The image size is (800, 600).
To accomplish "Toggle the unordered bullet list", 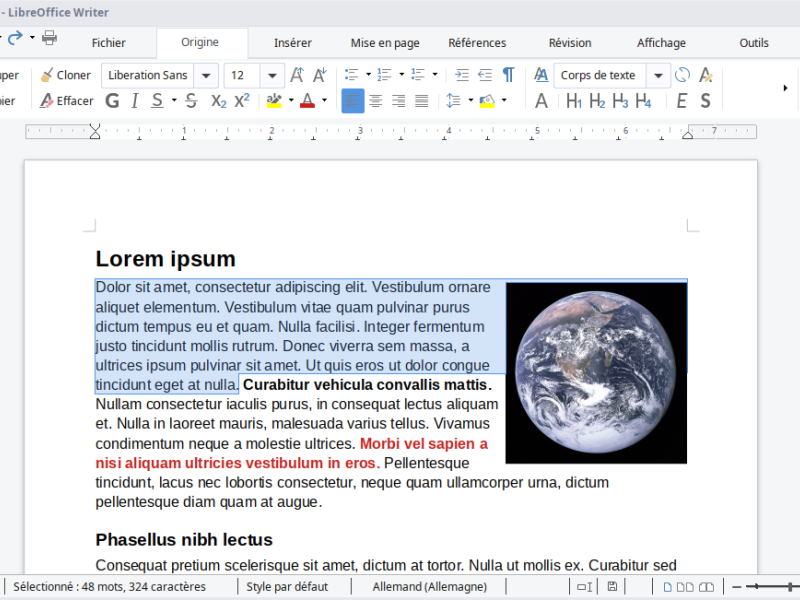I will pyautogui.click(x=352, y=75).
